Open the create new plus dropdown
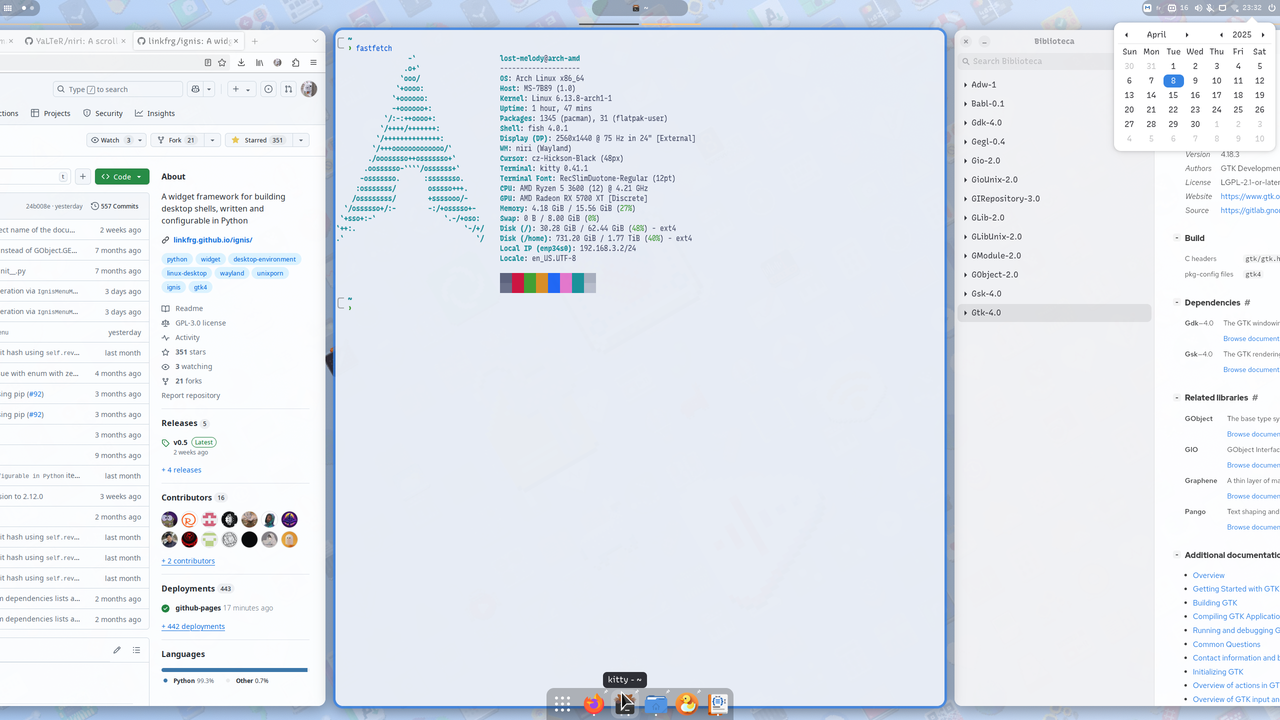 (x=242, y=89)
